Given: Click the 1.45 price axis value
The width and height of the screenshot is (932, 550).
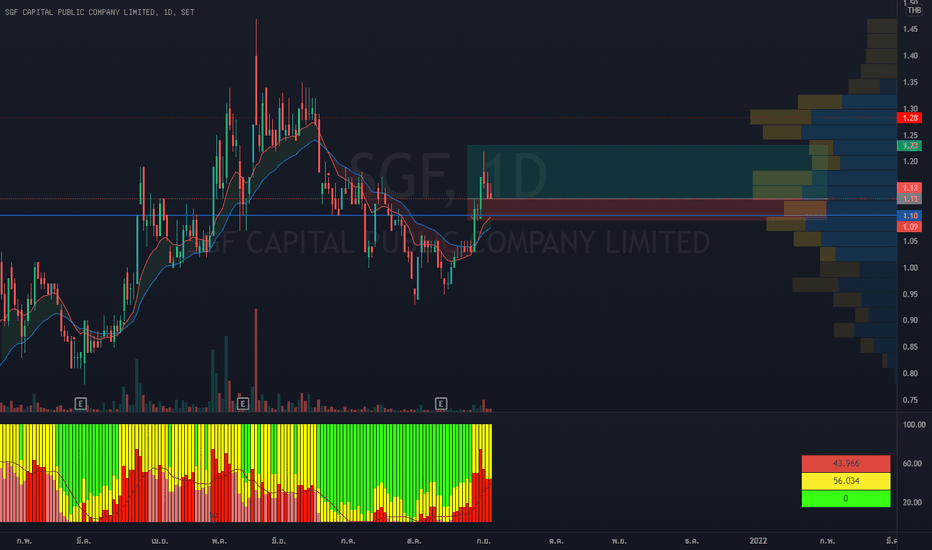Looking at the screenshot, I should [910, 29].
